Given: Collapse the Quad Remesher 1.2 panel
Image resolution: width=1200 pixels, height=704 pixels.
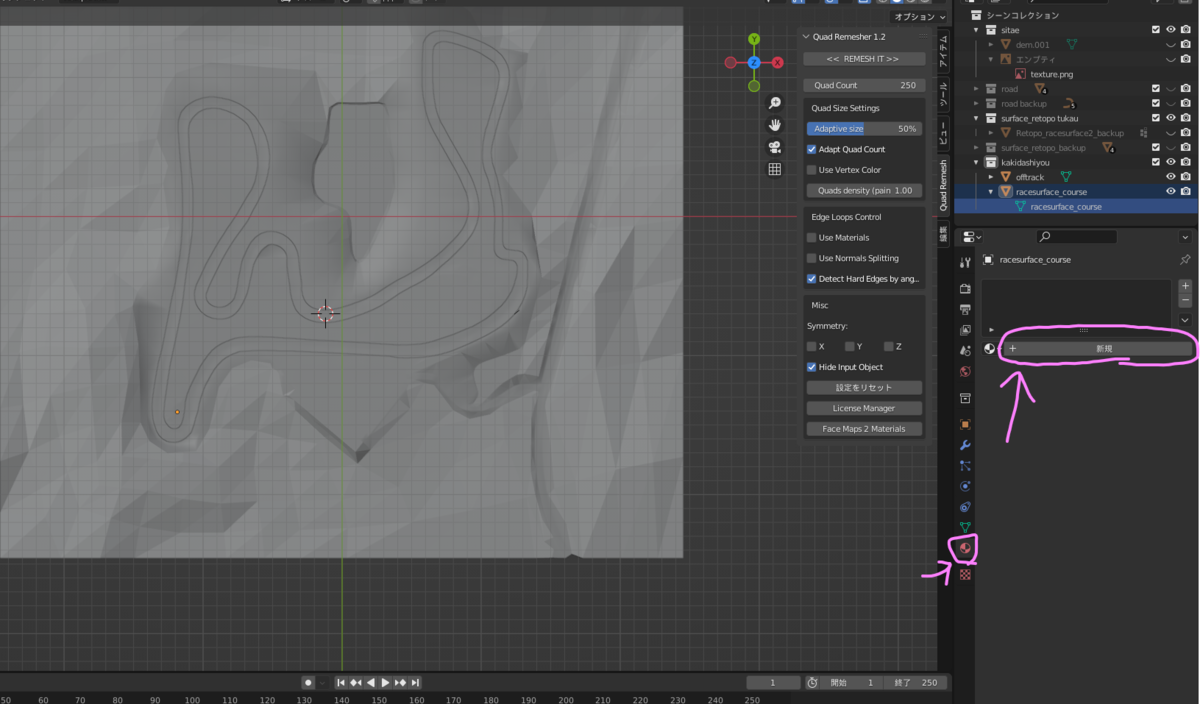Looking at the screenshot, I should (807, 37).
